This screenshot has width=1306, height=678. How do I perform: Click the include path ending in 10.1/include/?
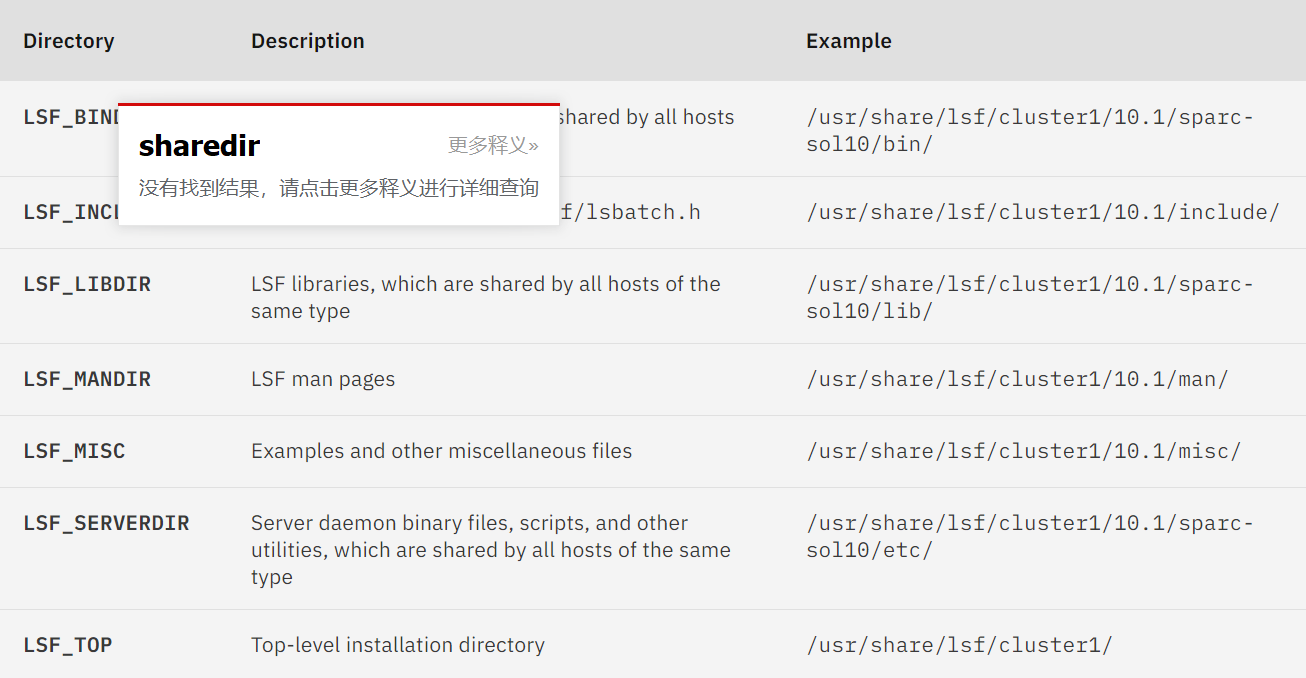[x=1040, y=211]
